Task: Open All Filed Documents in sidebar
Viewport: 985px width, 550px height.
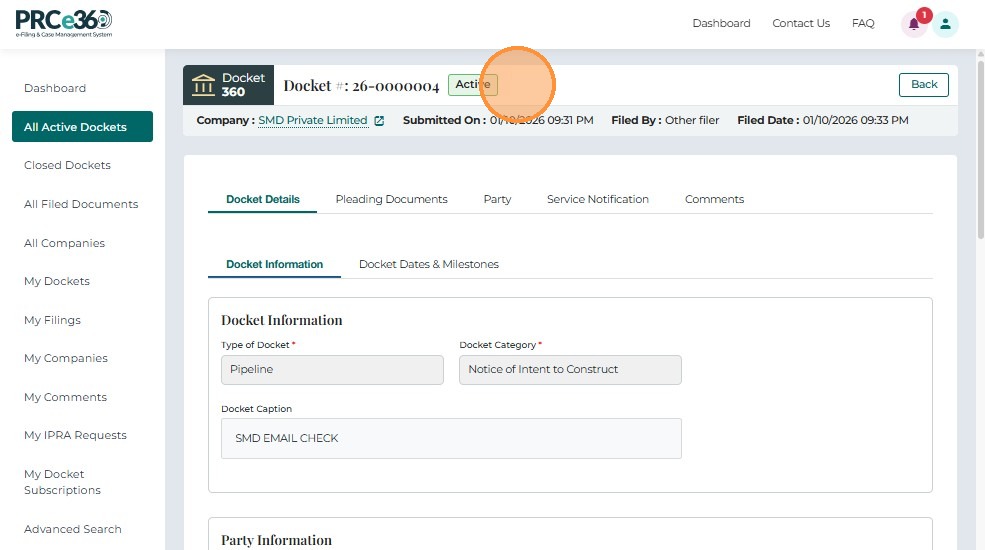Action: pos(81,204)
